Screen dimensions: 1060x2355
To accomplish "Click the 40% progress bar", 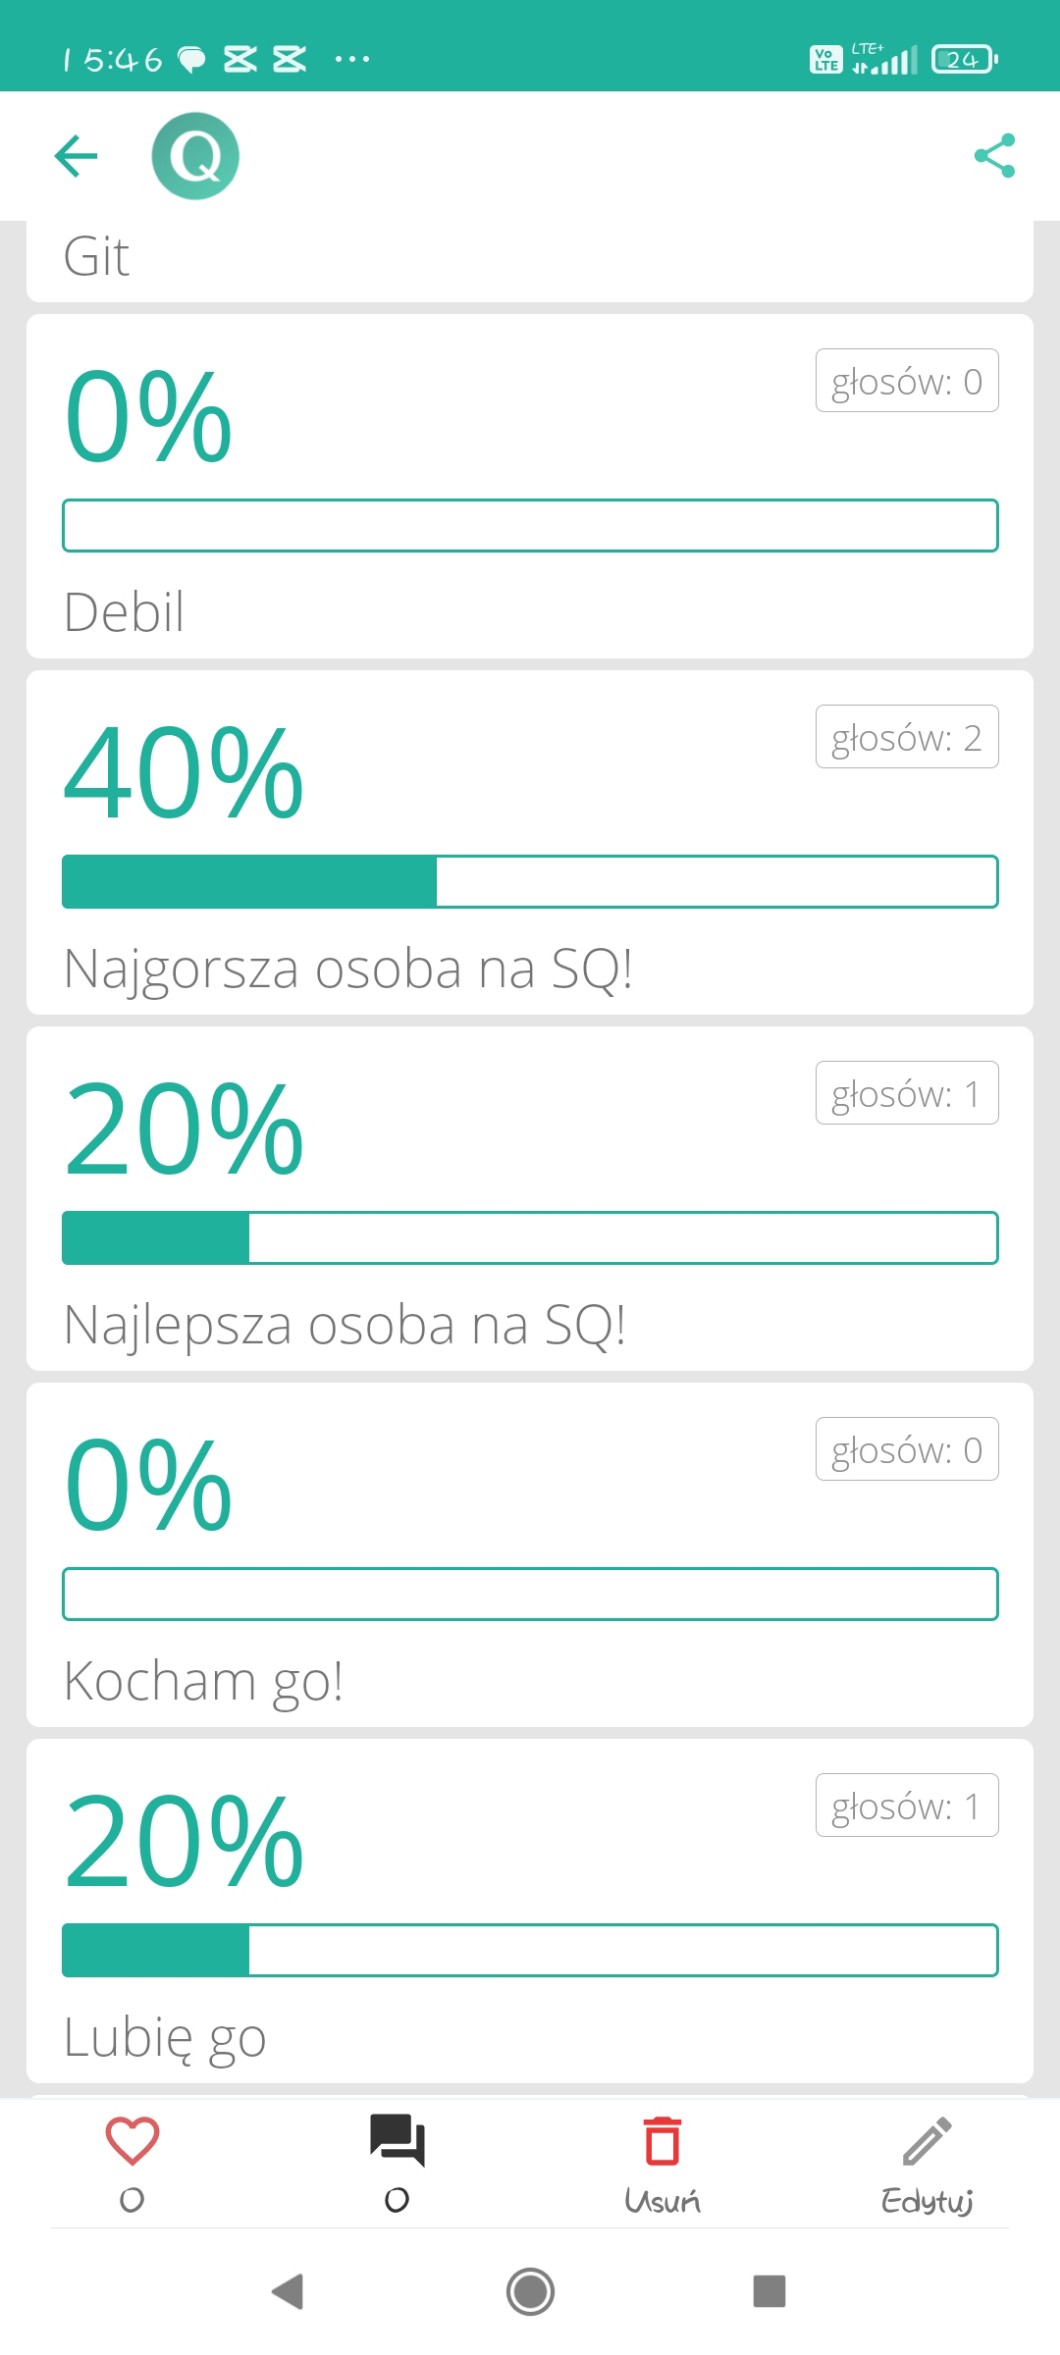I will pyautogui.click(x=529, y=881).
